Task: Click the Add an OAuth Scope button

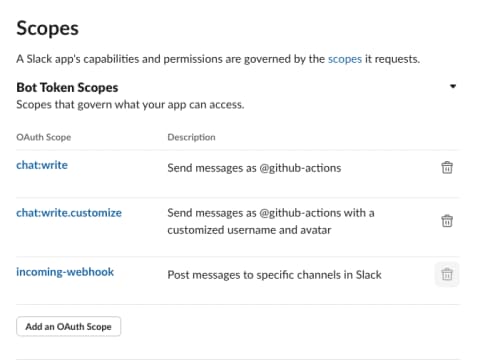Action: pos(68,326)
